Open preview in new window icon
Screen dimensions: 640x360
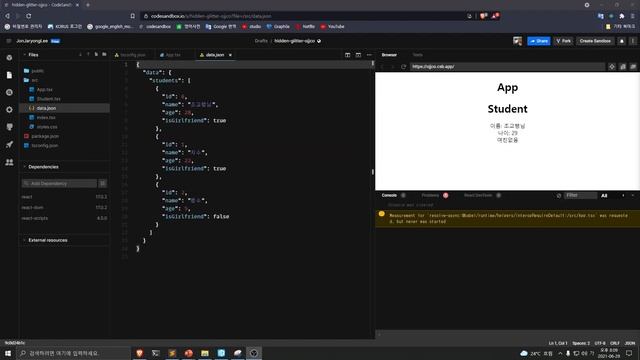633,67
